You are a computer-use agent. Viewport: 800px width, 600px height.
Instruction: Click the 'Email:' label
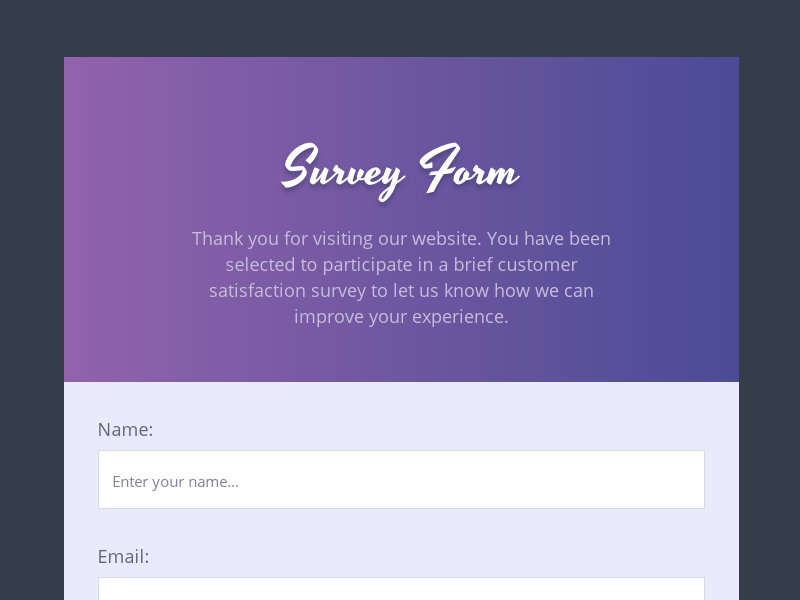[x=123, y=556]
